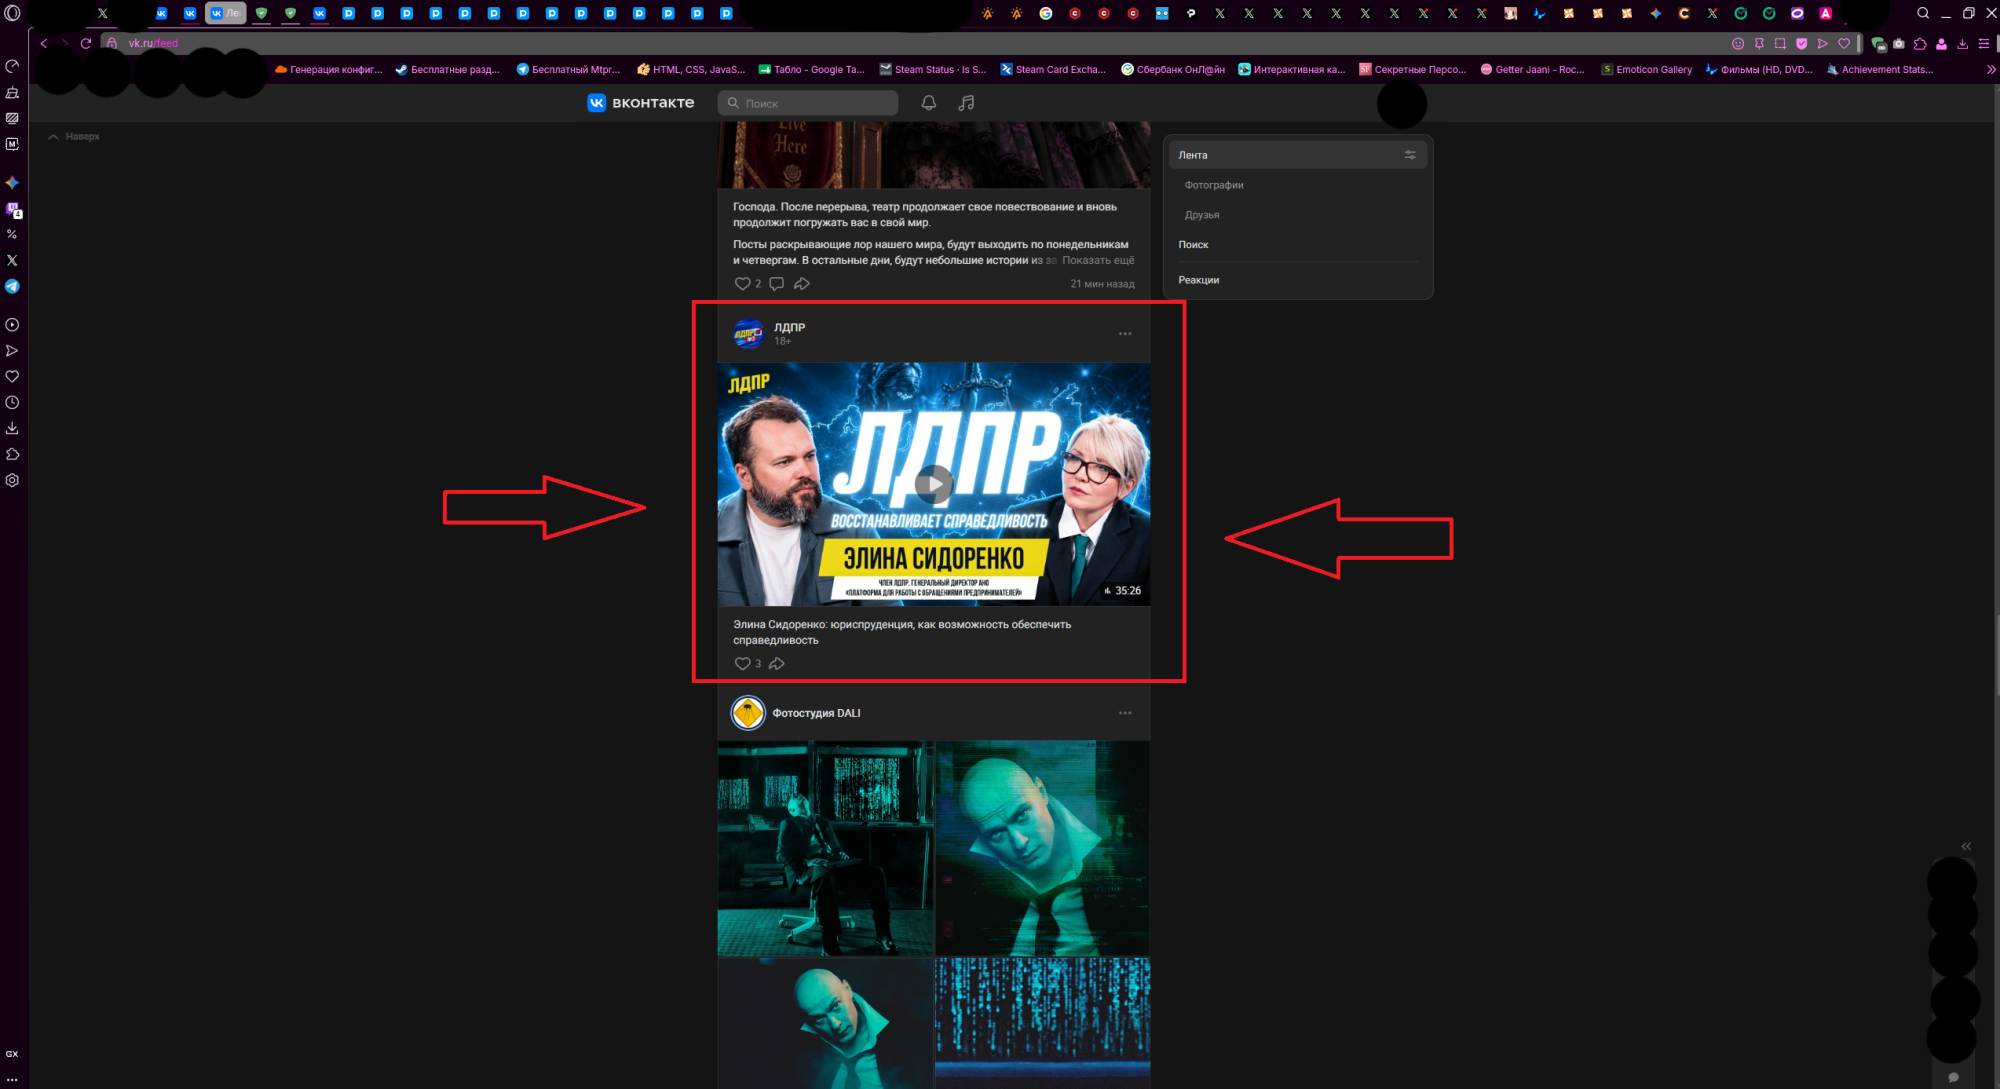Share the ЛДПР video post

(777, 664)
